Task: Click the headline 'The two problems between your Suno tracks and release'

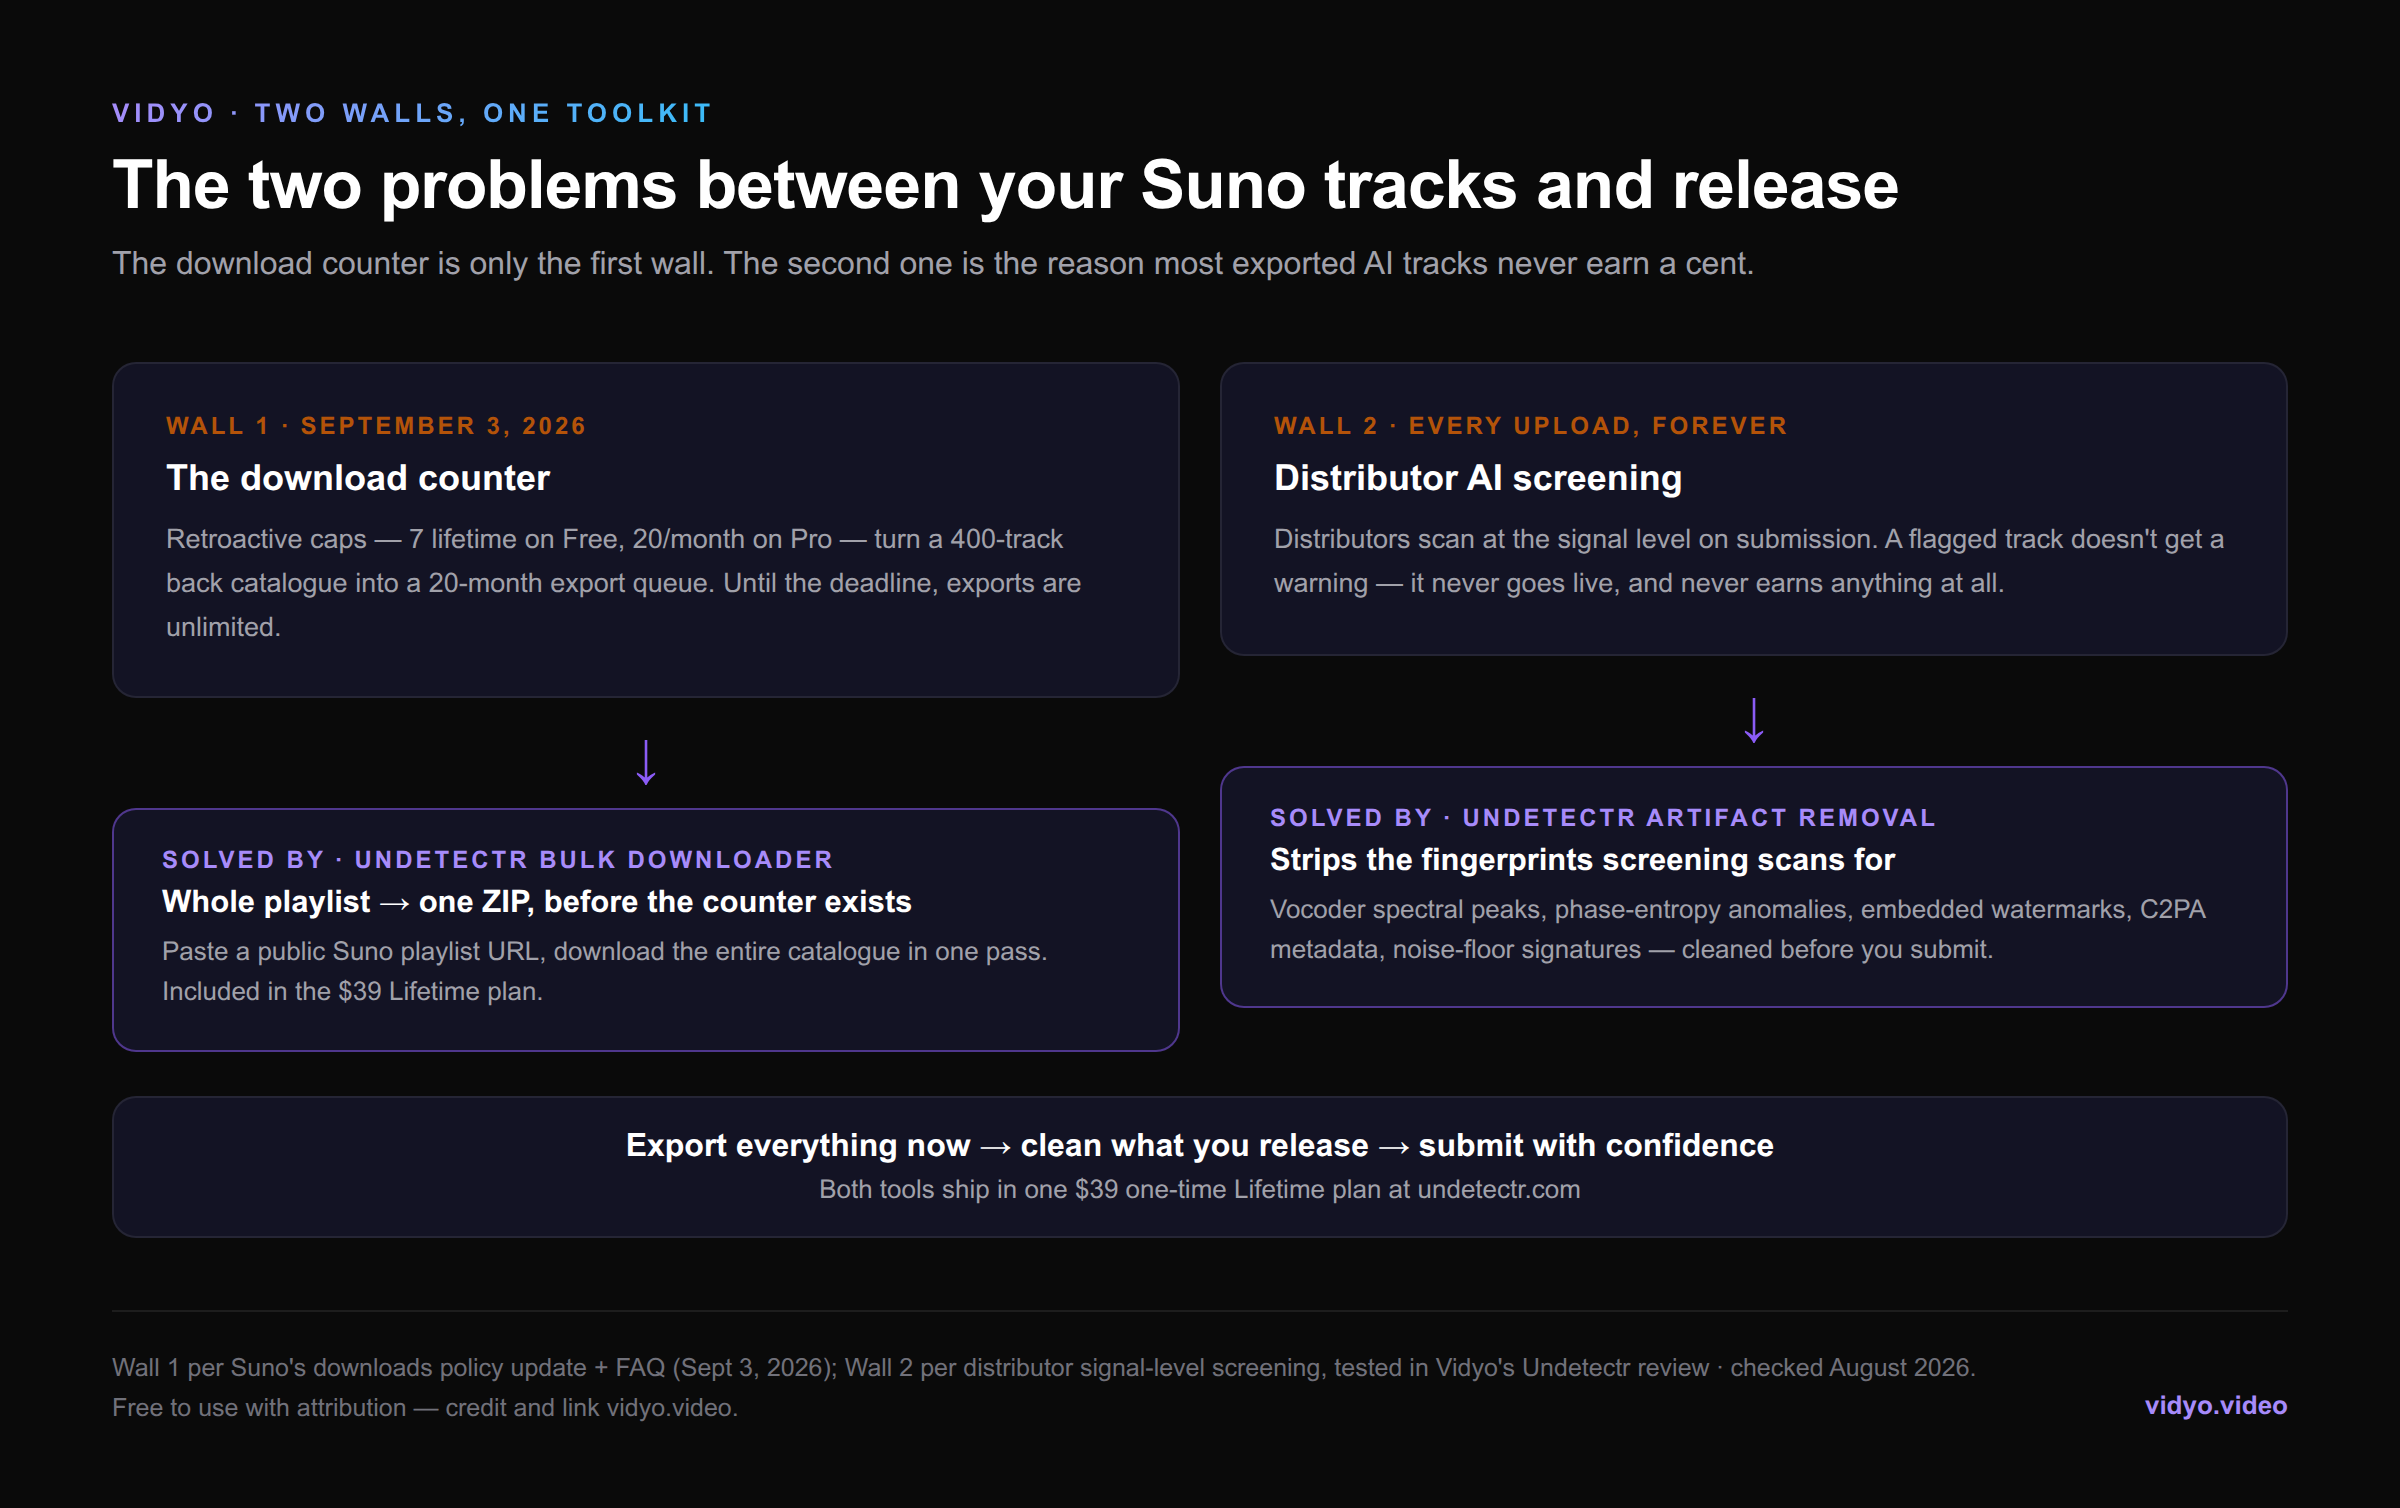Action: click(1005, 186)
